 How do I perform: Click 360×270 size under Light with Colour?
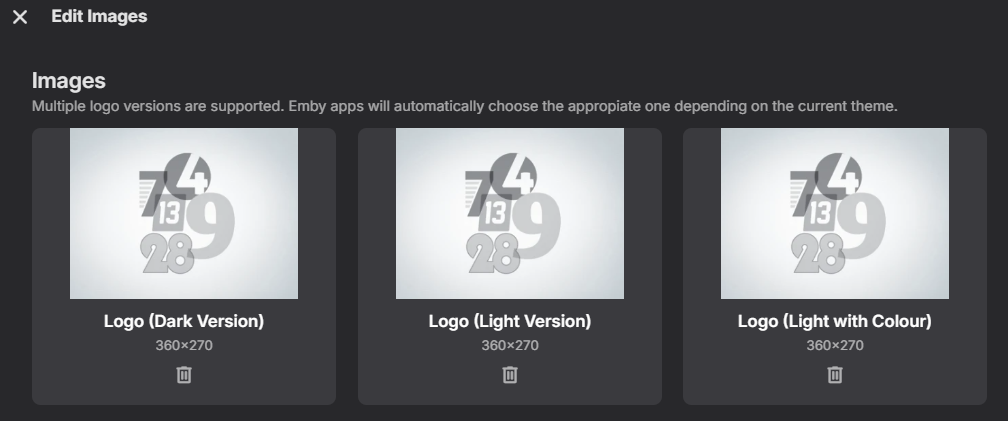tap(835, 346)
